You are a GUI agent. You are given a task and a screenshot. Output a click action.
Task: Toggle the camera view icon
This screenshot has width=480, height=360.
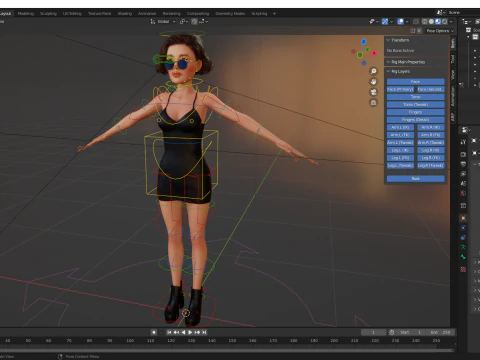click(x=373, y=92)
